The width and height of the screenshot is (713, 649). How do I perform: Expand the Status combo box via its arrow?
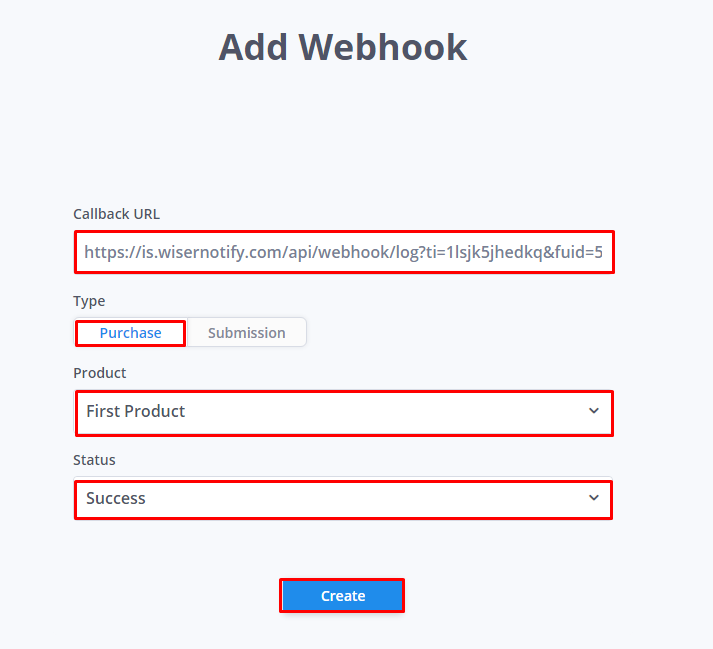[x=593, y=498]
